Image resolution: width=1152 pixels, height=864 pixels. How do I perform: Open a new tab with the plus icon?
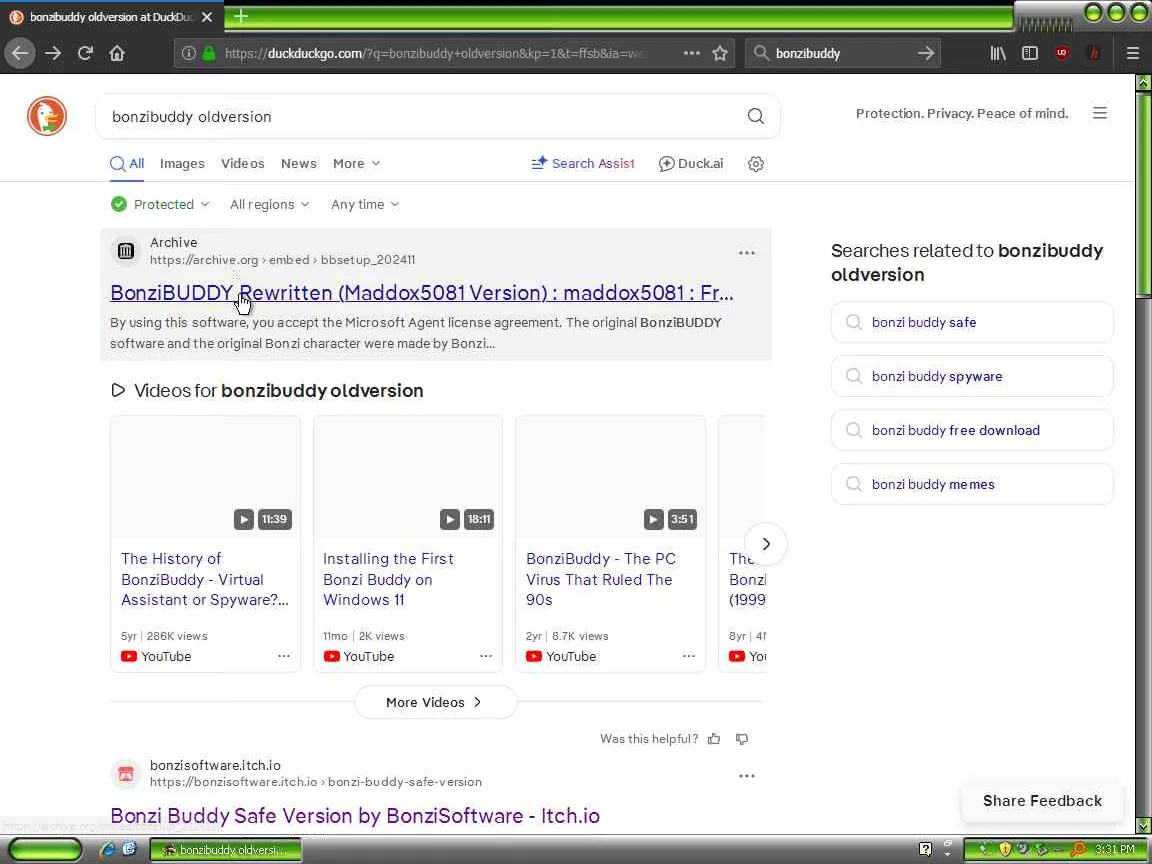pos(240,15)
